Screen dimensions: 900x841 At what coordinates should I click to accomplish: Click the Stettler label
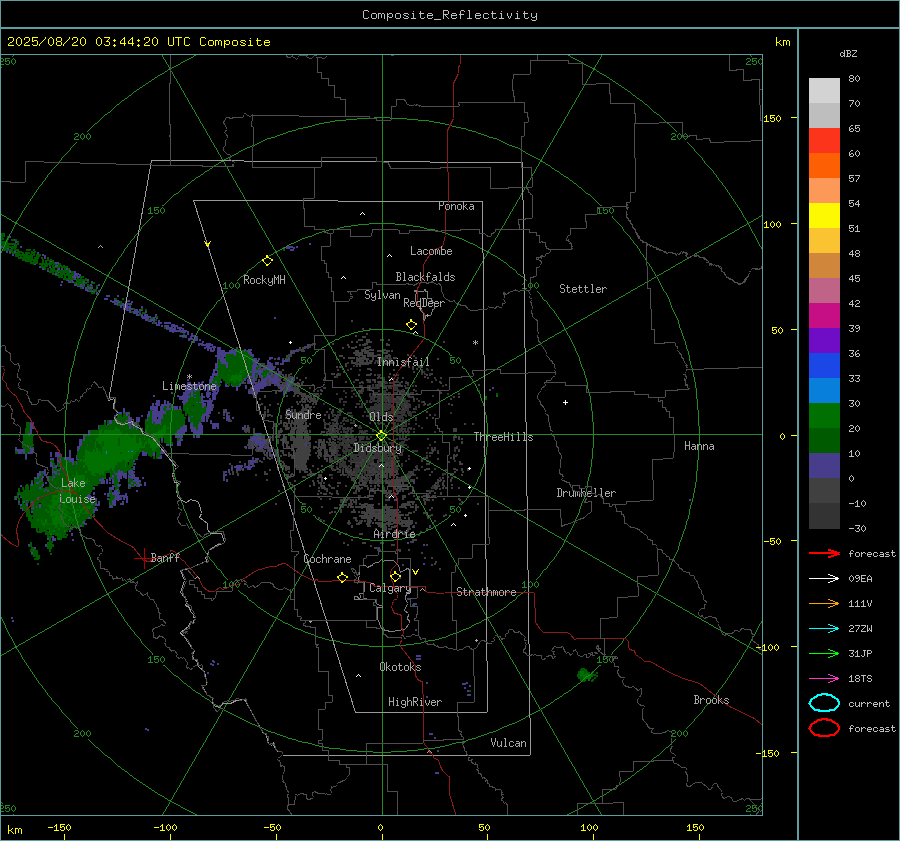[583, 289]
